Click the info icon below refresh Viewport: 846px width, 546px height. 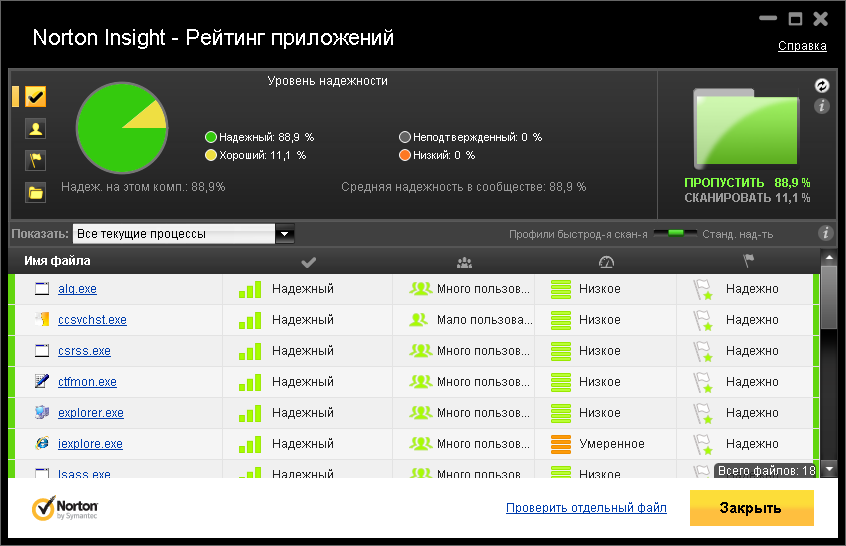tap(821, 106)
